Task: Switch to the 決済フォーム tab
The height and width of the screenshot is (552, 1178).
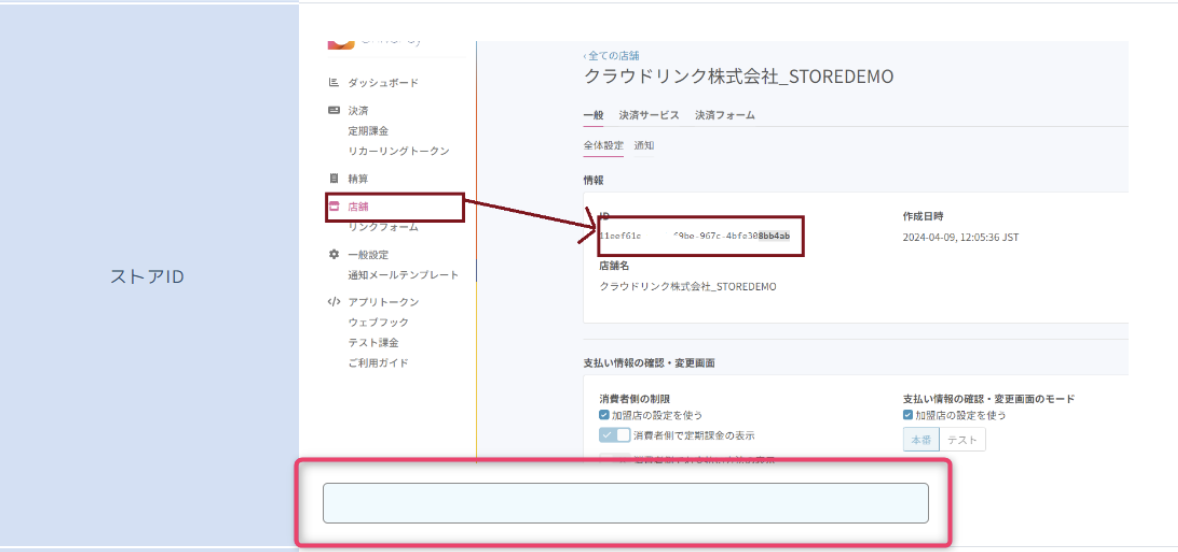Action: click(725, 115)
